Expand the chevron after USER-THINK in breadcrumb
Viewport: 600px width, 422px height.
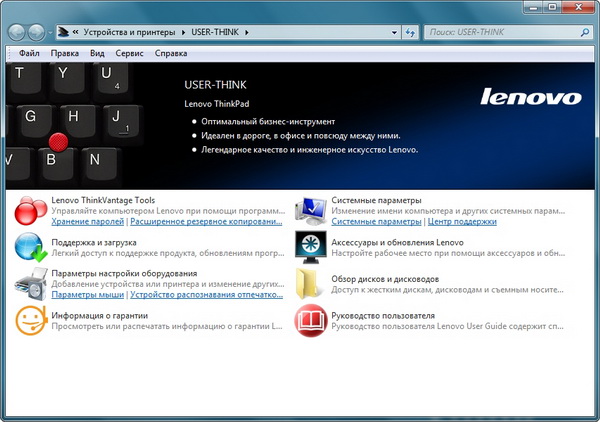point(247,32)
